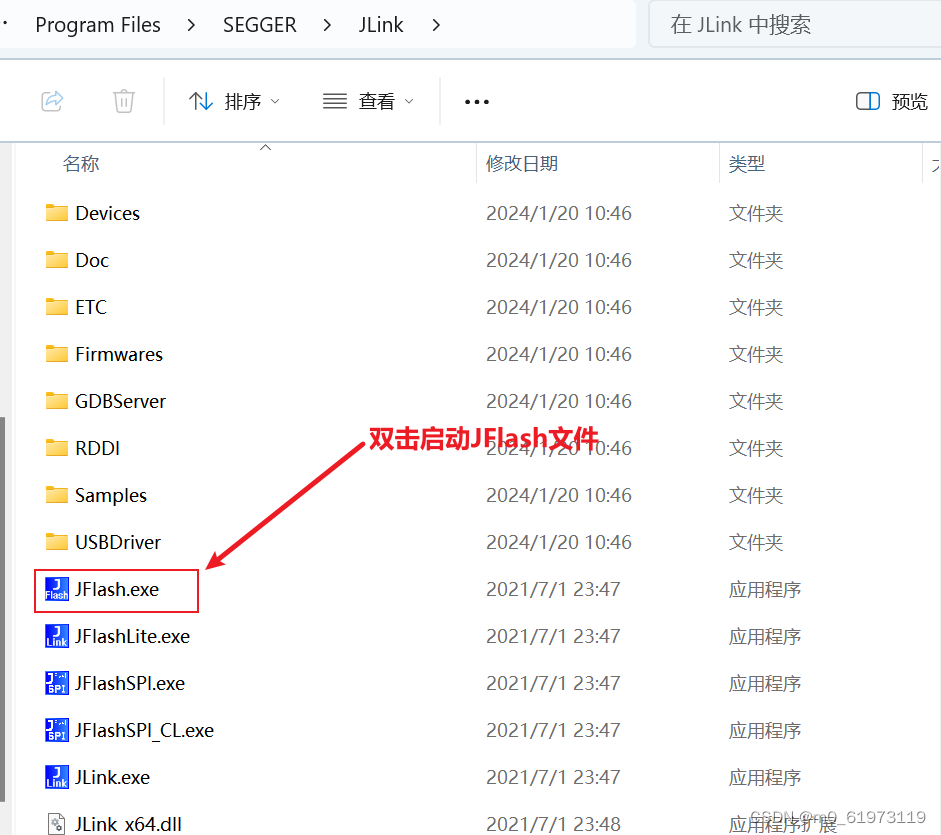Select the RDDI folder icon
Viewport: 941px width, 835px height.
(56, 448)
